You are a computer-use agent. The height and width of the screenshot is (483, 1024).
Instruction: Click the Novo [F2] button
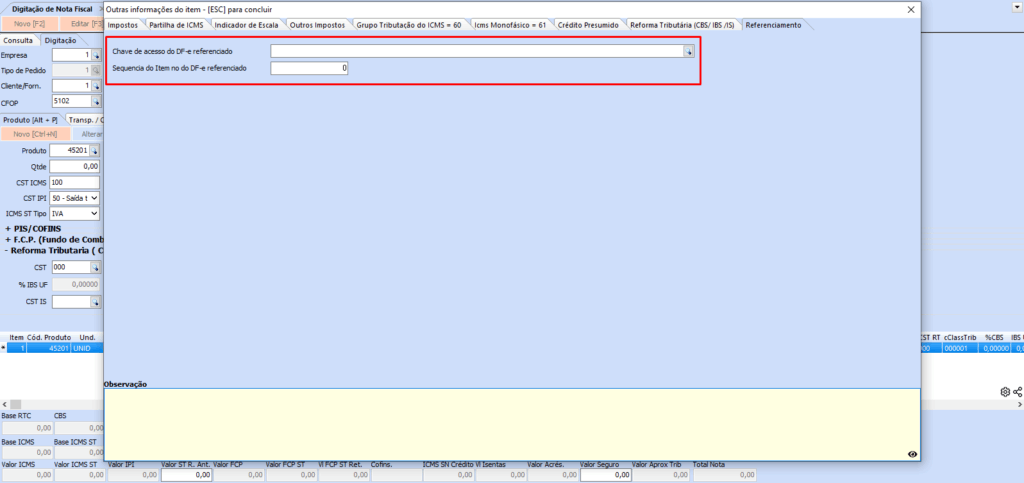point(29,23)
